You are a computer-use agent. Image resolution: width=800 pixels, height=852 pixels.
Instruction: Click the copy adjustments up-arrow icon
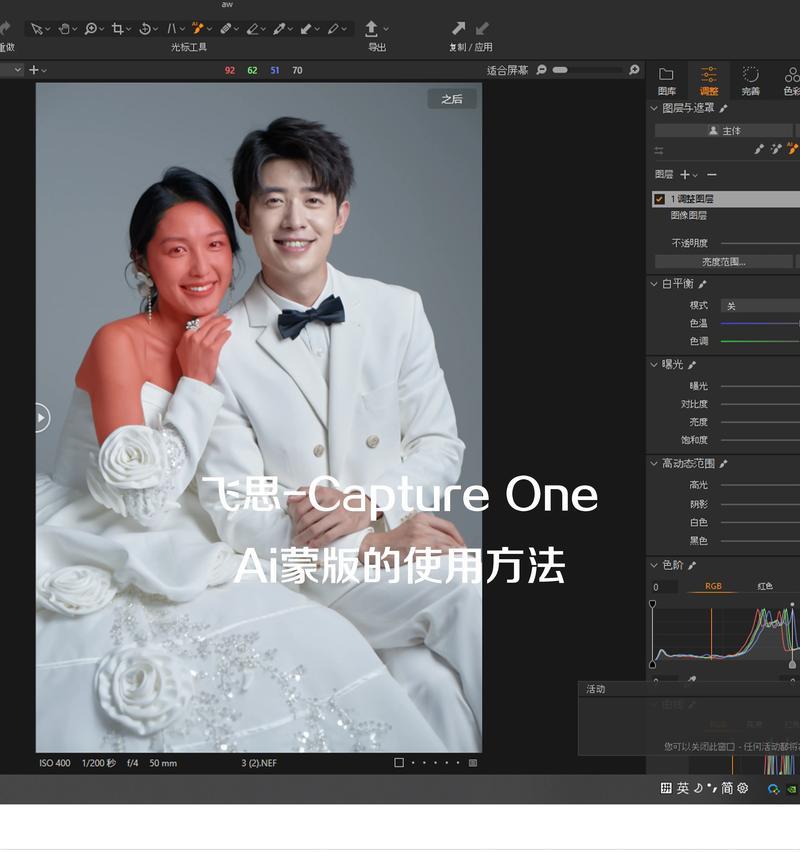[459, 28]
